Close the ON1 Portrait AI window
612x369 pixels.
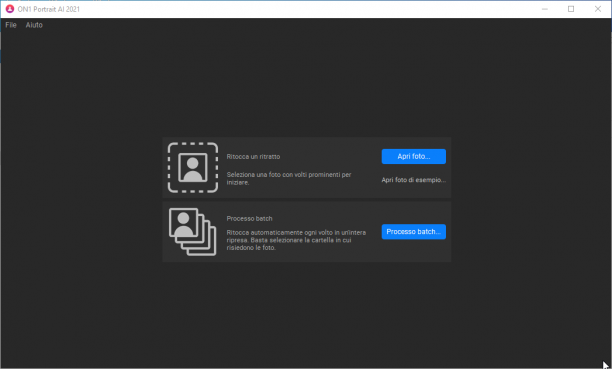pyautogui.click(x=598, y=9)
